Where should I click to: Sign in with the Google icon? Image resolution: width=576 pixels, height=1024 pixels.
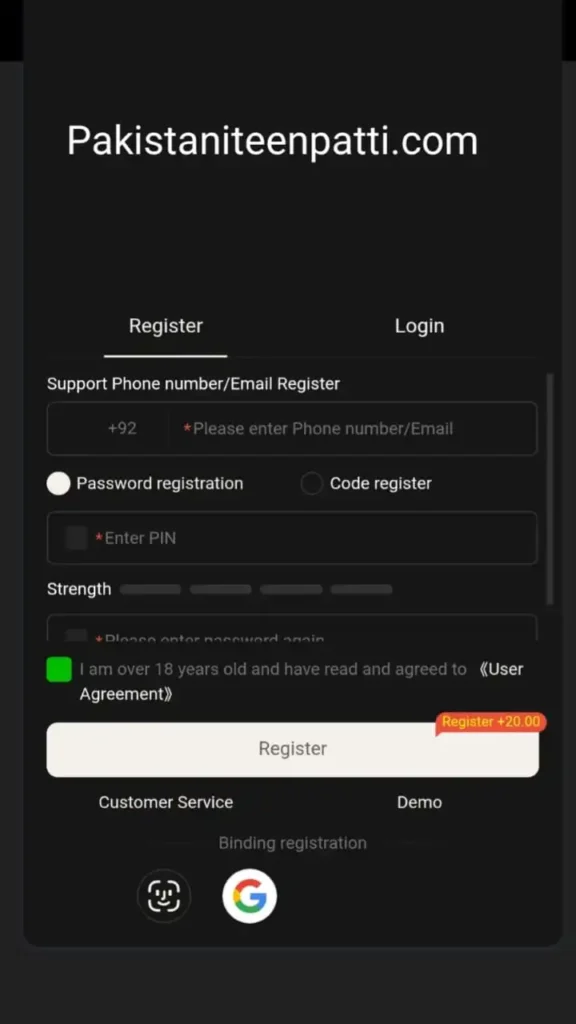249,895
